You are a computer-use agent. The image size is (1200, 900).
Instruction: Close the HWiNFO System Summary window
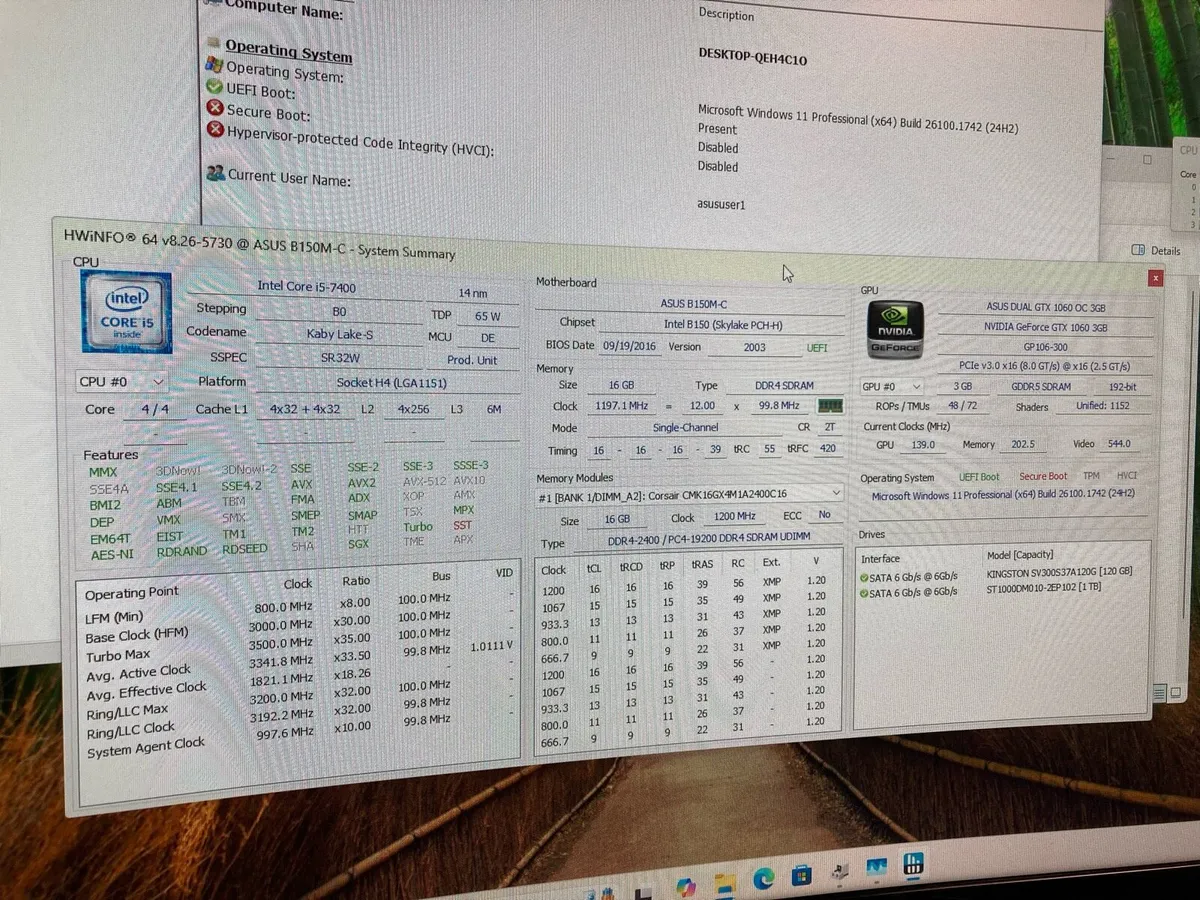click(x=1156, y=278)
